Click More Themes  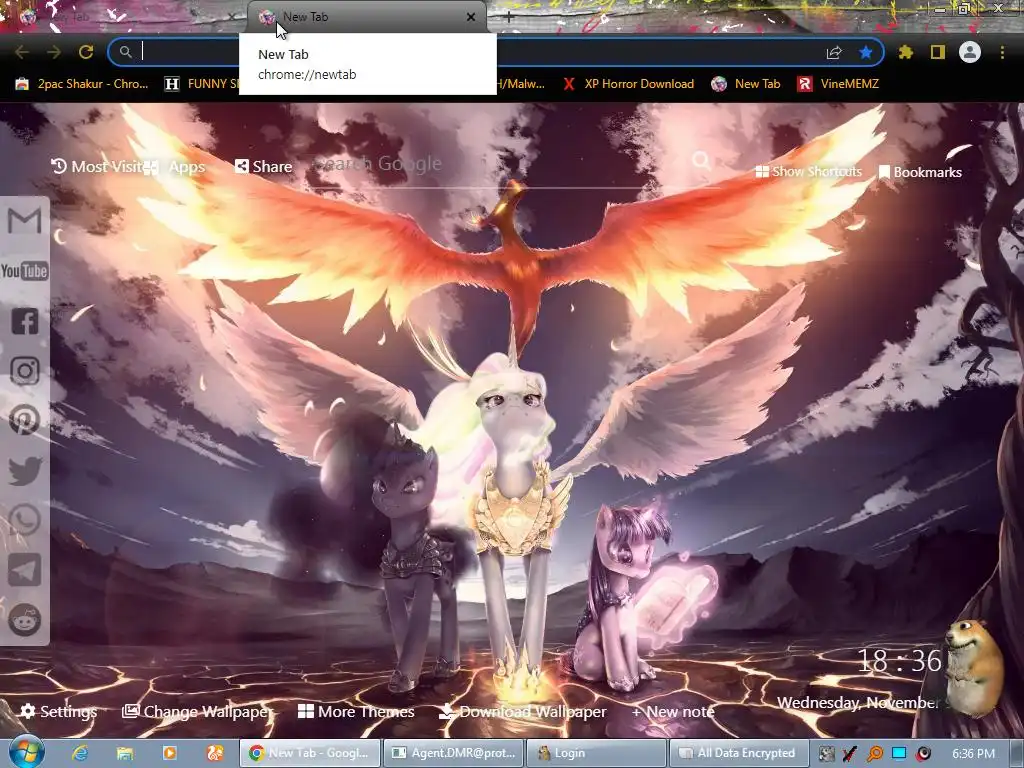[x=356, y=711]
